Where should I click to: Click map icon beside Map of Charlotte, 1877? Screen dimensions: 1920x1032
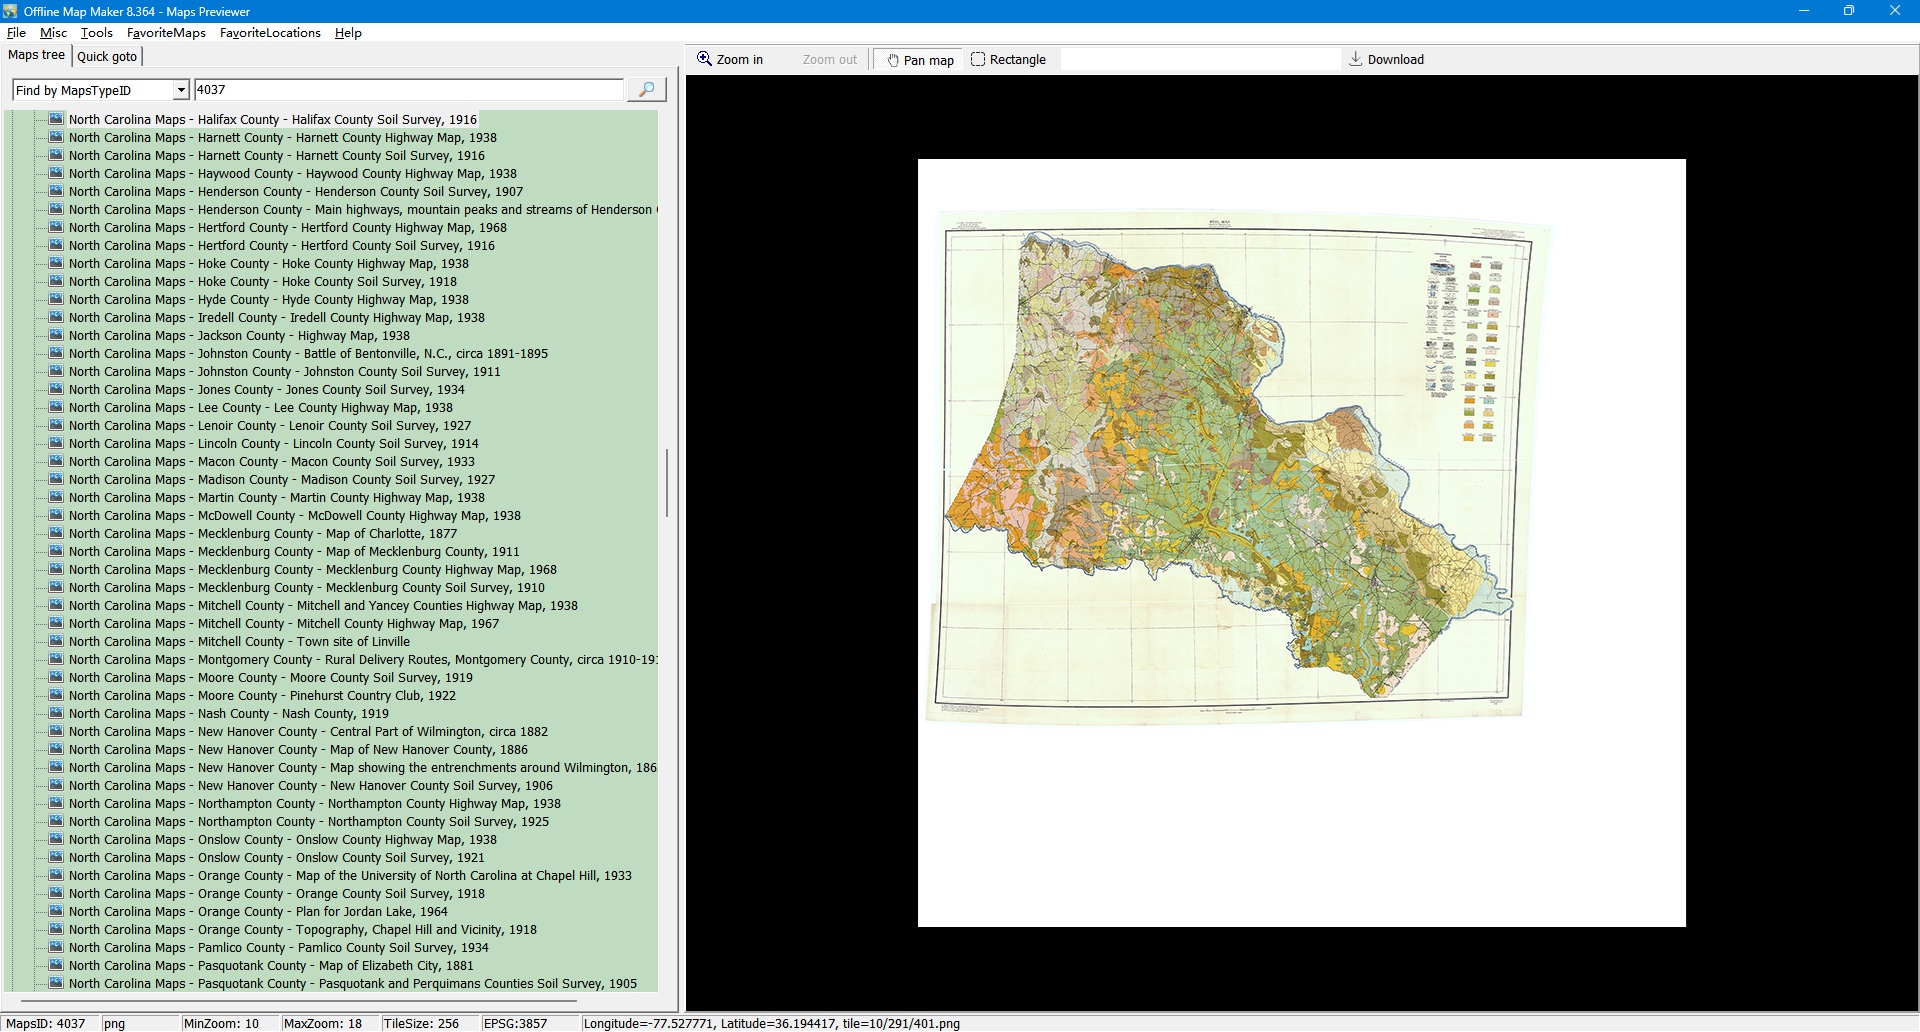point(57,533)
